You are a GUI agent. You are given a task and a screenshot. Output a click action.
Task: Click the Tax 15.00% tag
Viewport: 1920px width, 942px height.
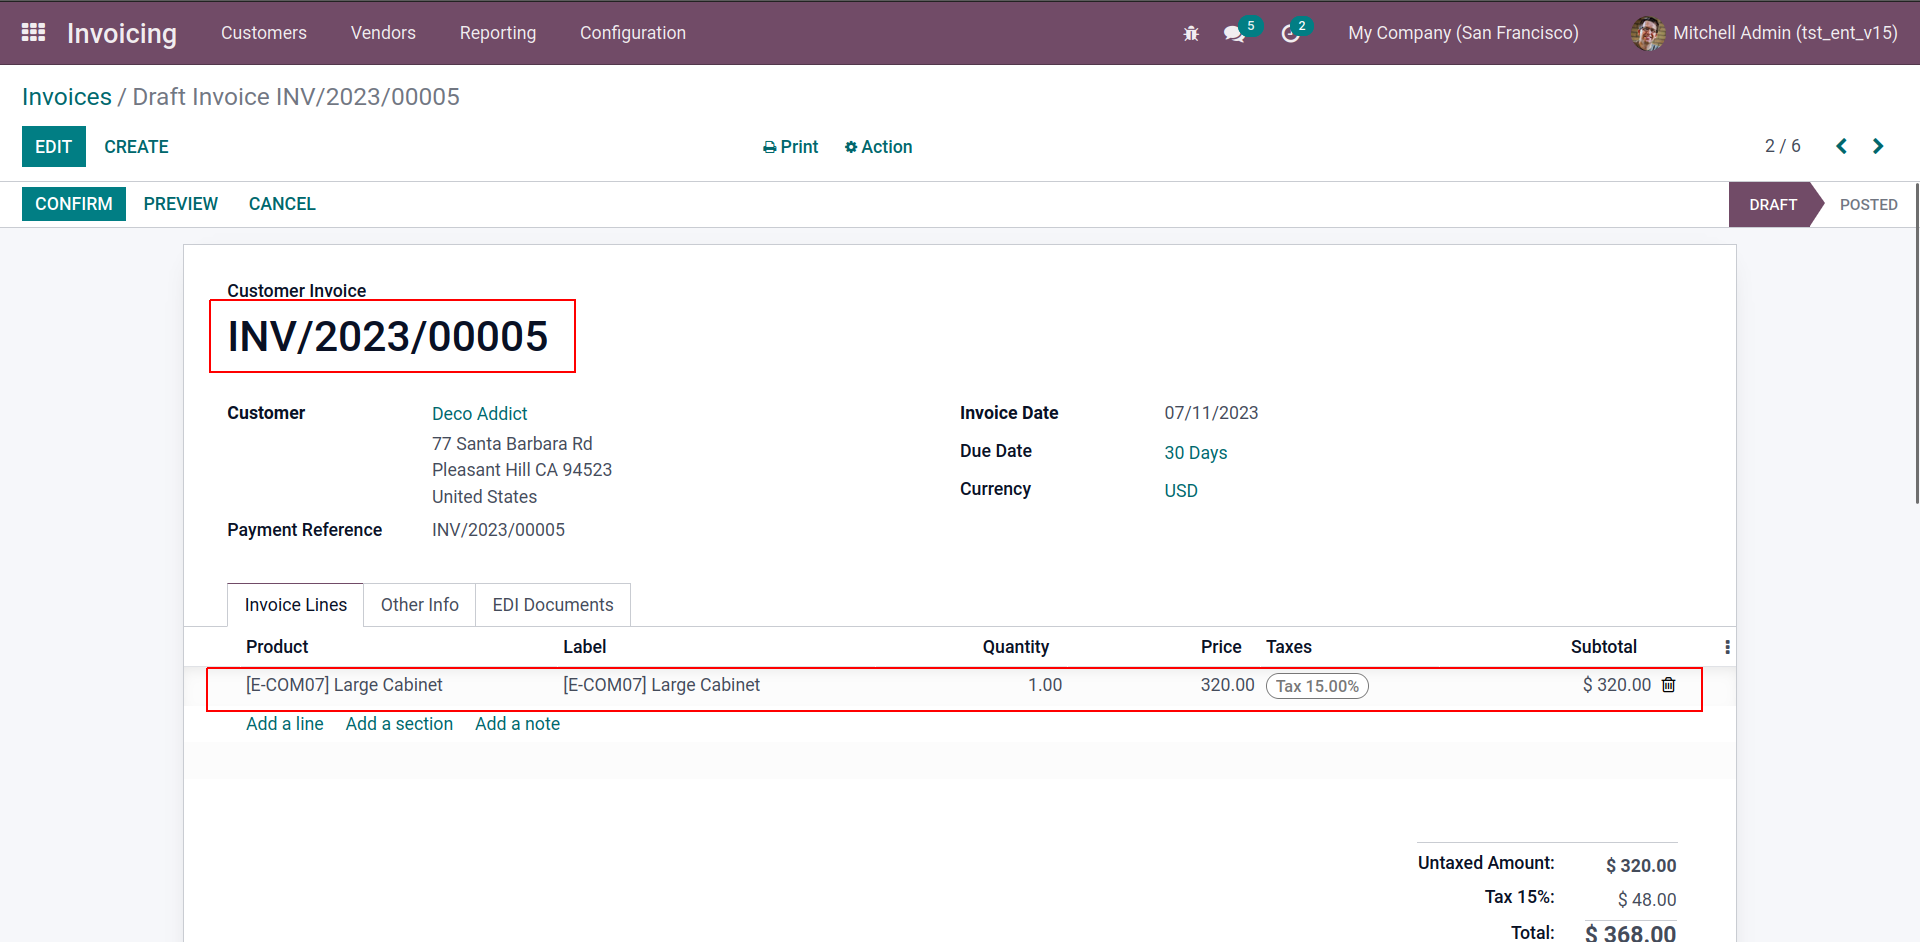(1317, 686)
